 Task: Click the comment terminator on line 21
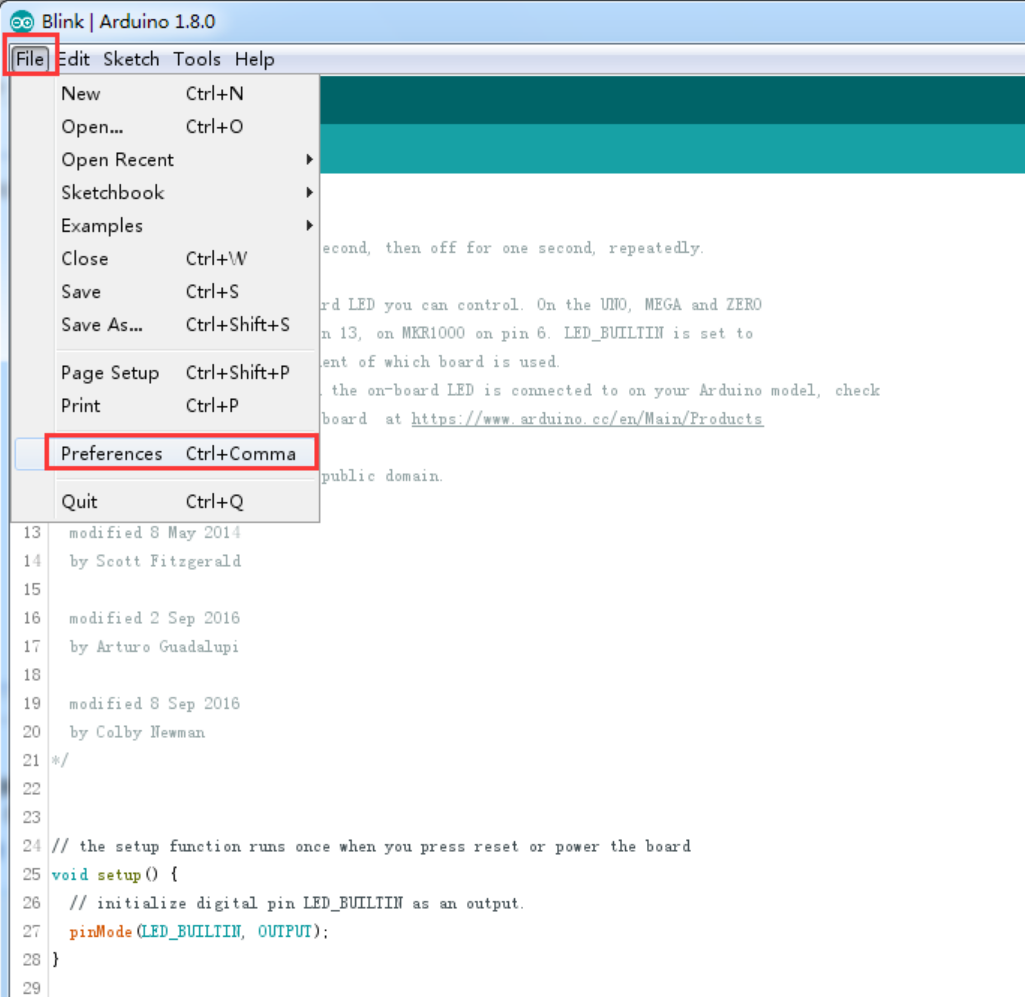[60, 761]
